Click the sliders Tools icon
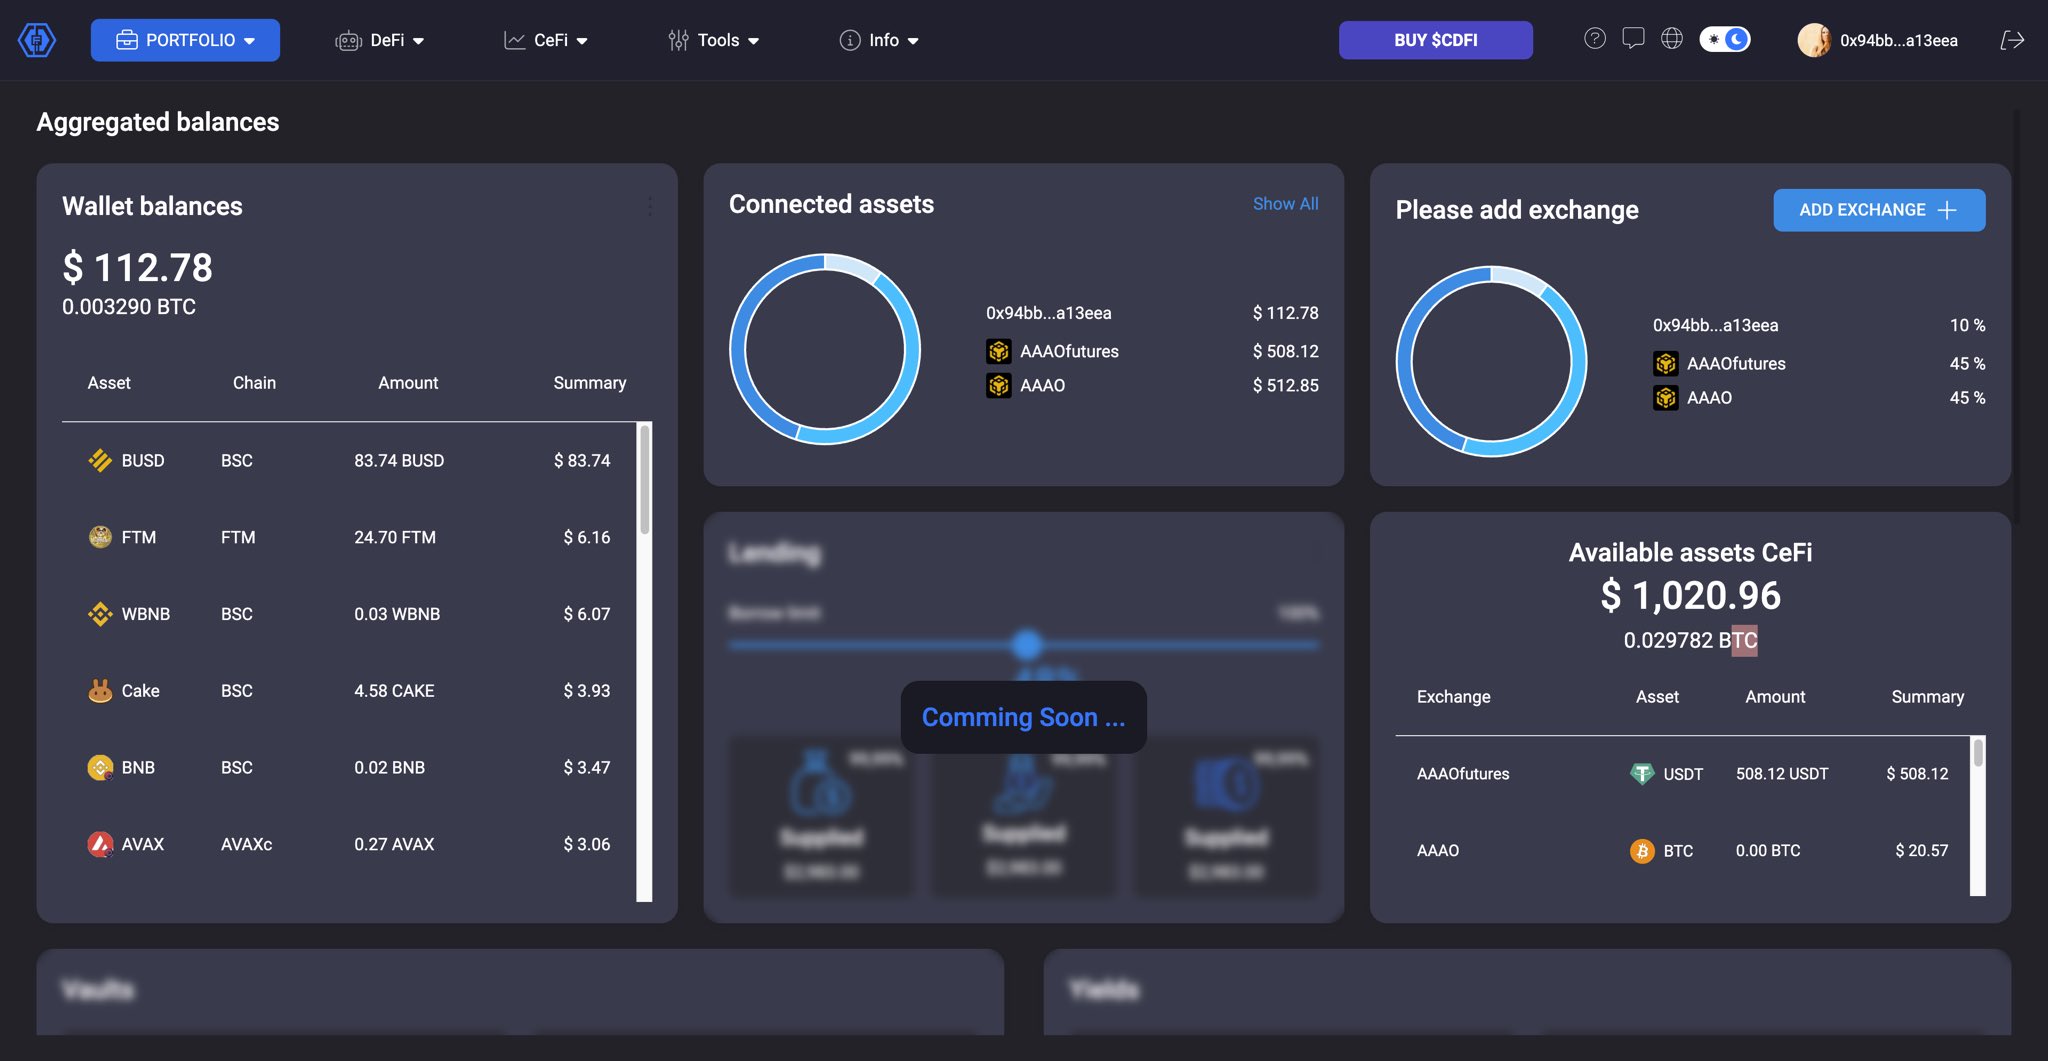 coord(678,40)
